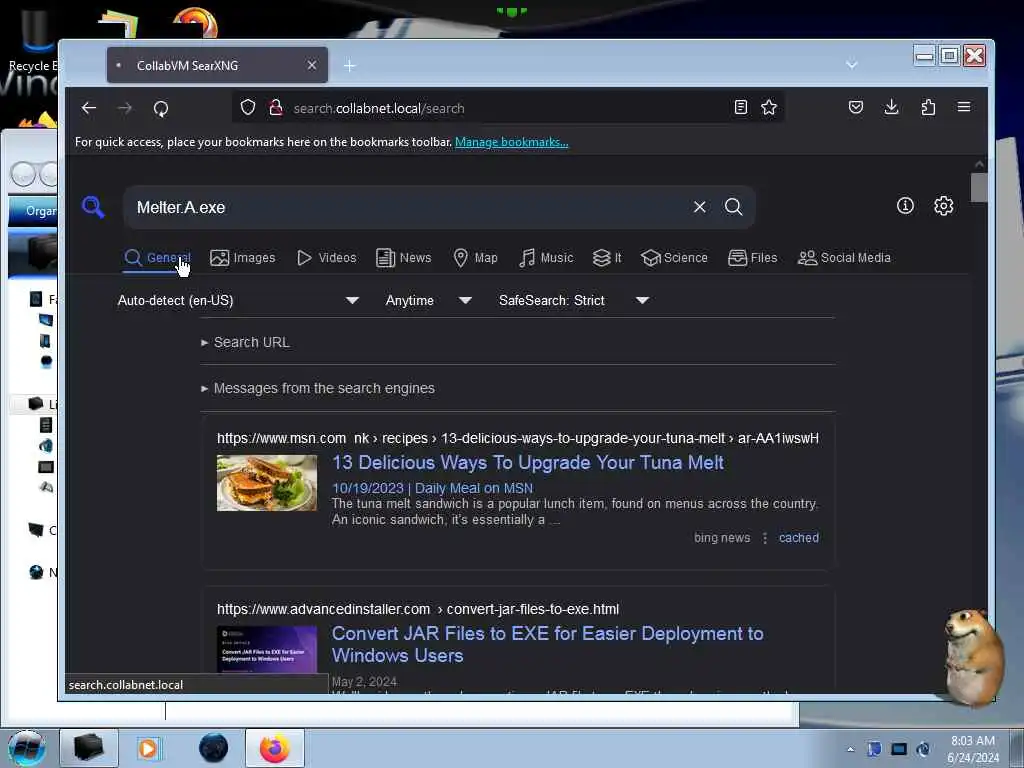Screen dimensions: 1024x768
Task: Submit search with the magnifier button
Action: (x=733, y=207)
